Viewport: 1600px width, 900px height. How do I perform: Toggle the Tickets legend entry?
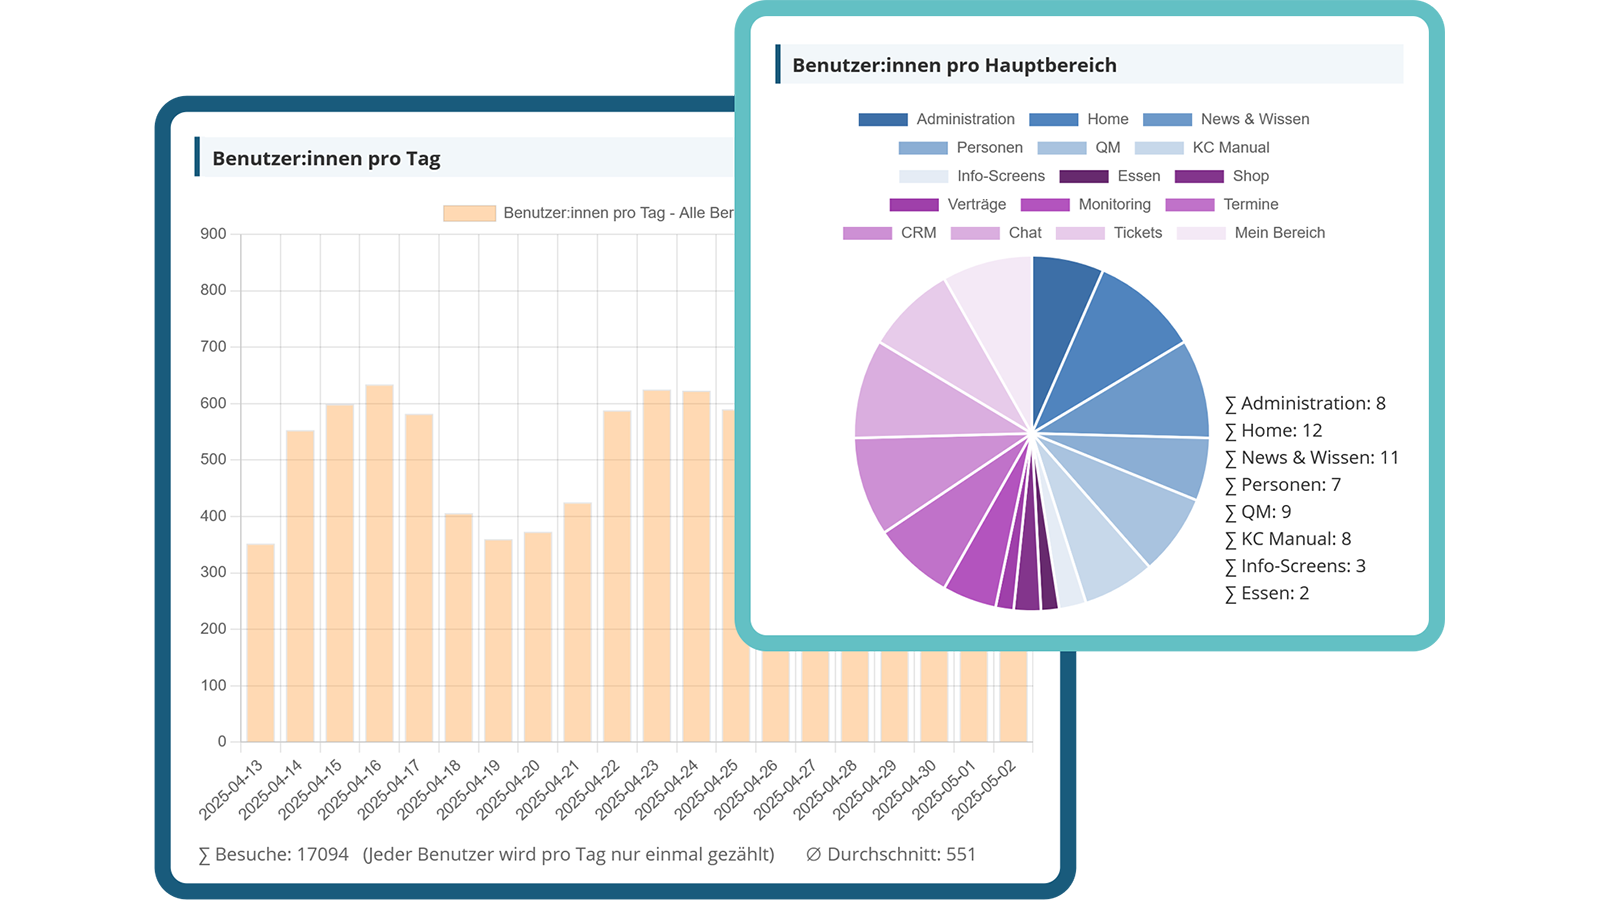tap(1109, 233)
